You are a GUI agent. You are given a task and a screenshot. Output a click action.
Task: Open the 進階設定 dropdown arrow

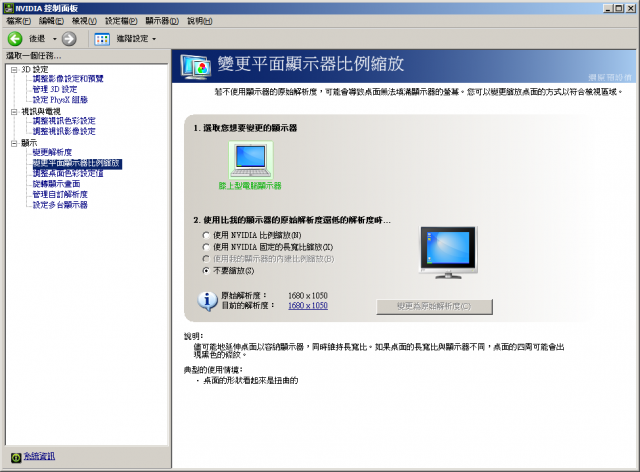(154, 39)
